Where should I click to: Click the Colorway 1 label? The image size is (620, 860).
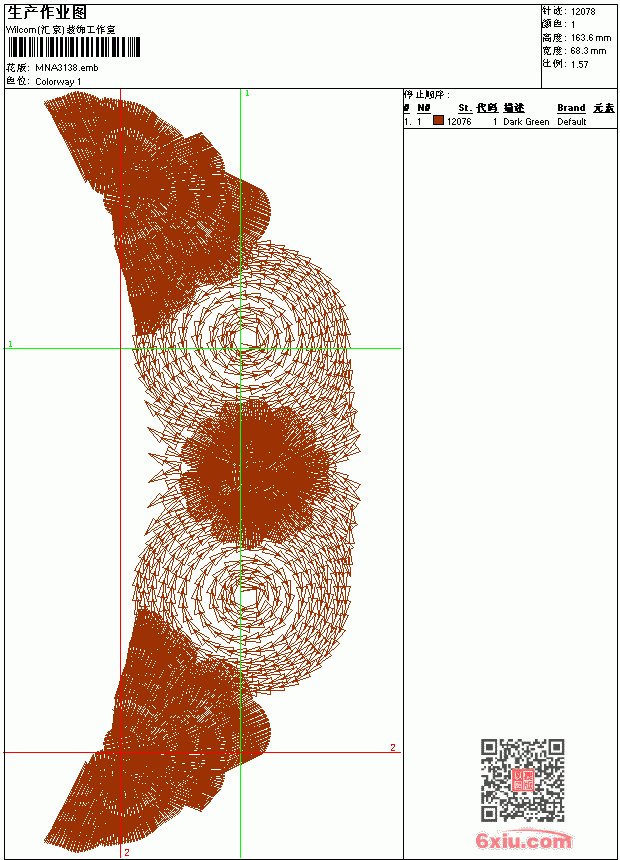pyautogui.click(x=58, y=82)
